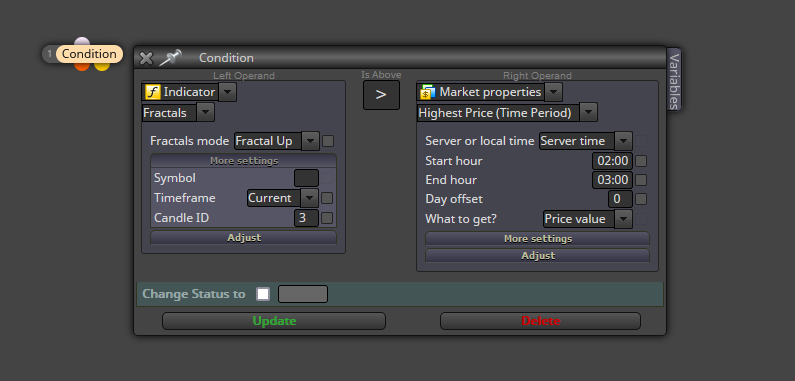
Task: Enable the Change Status to checkbox
Action: click(263, 294)
